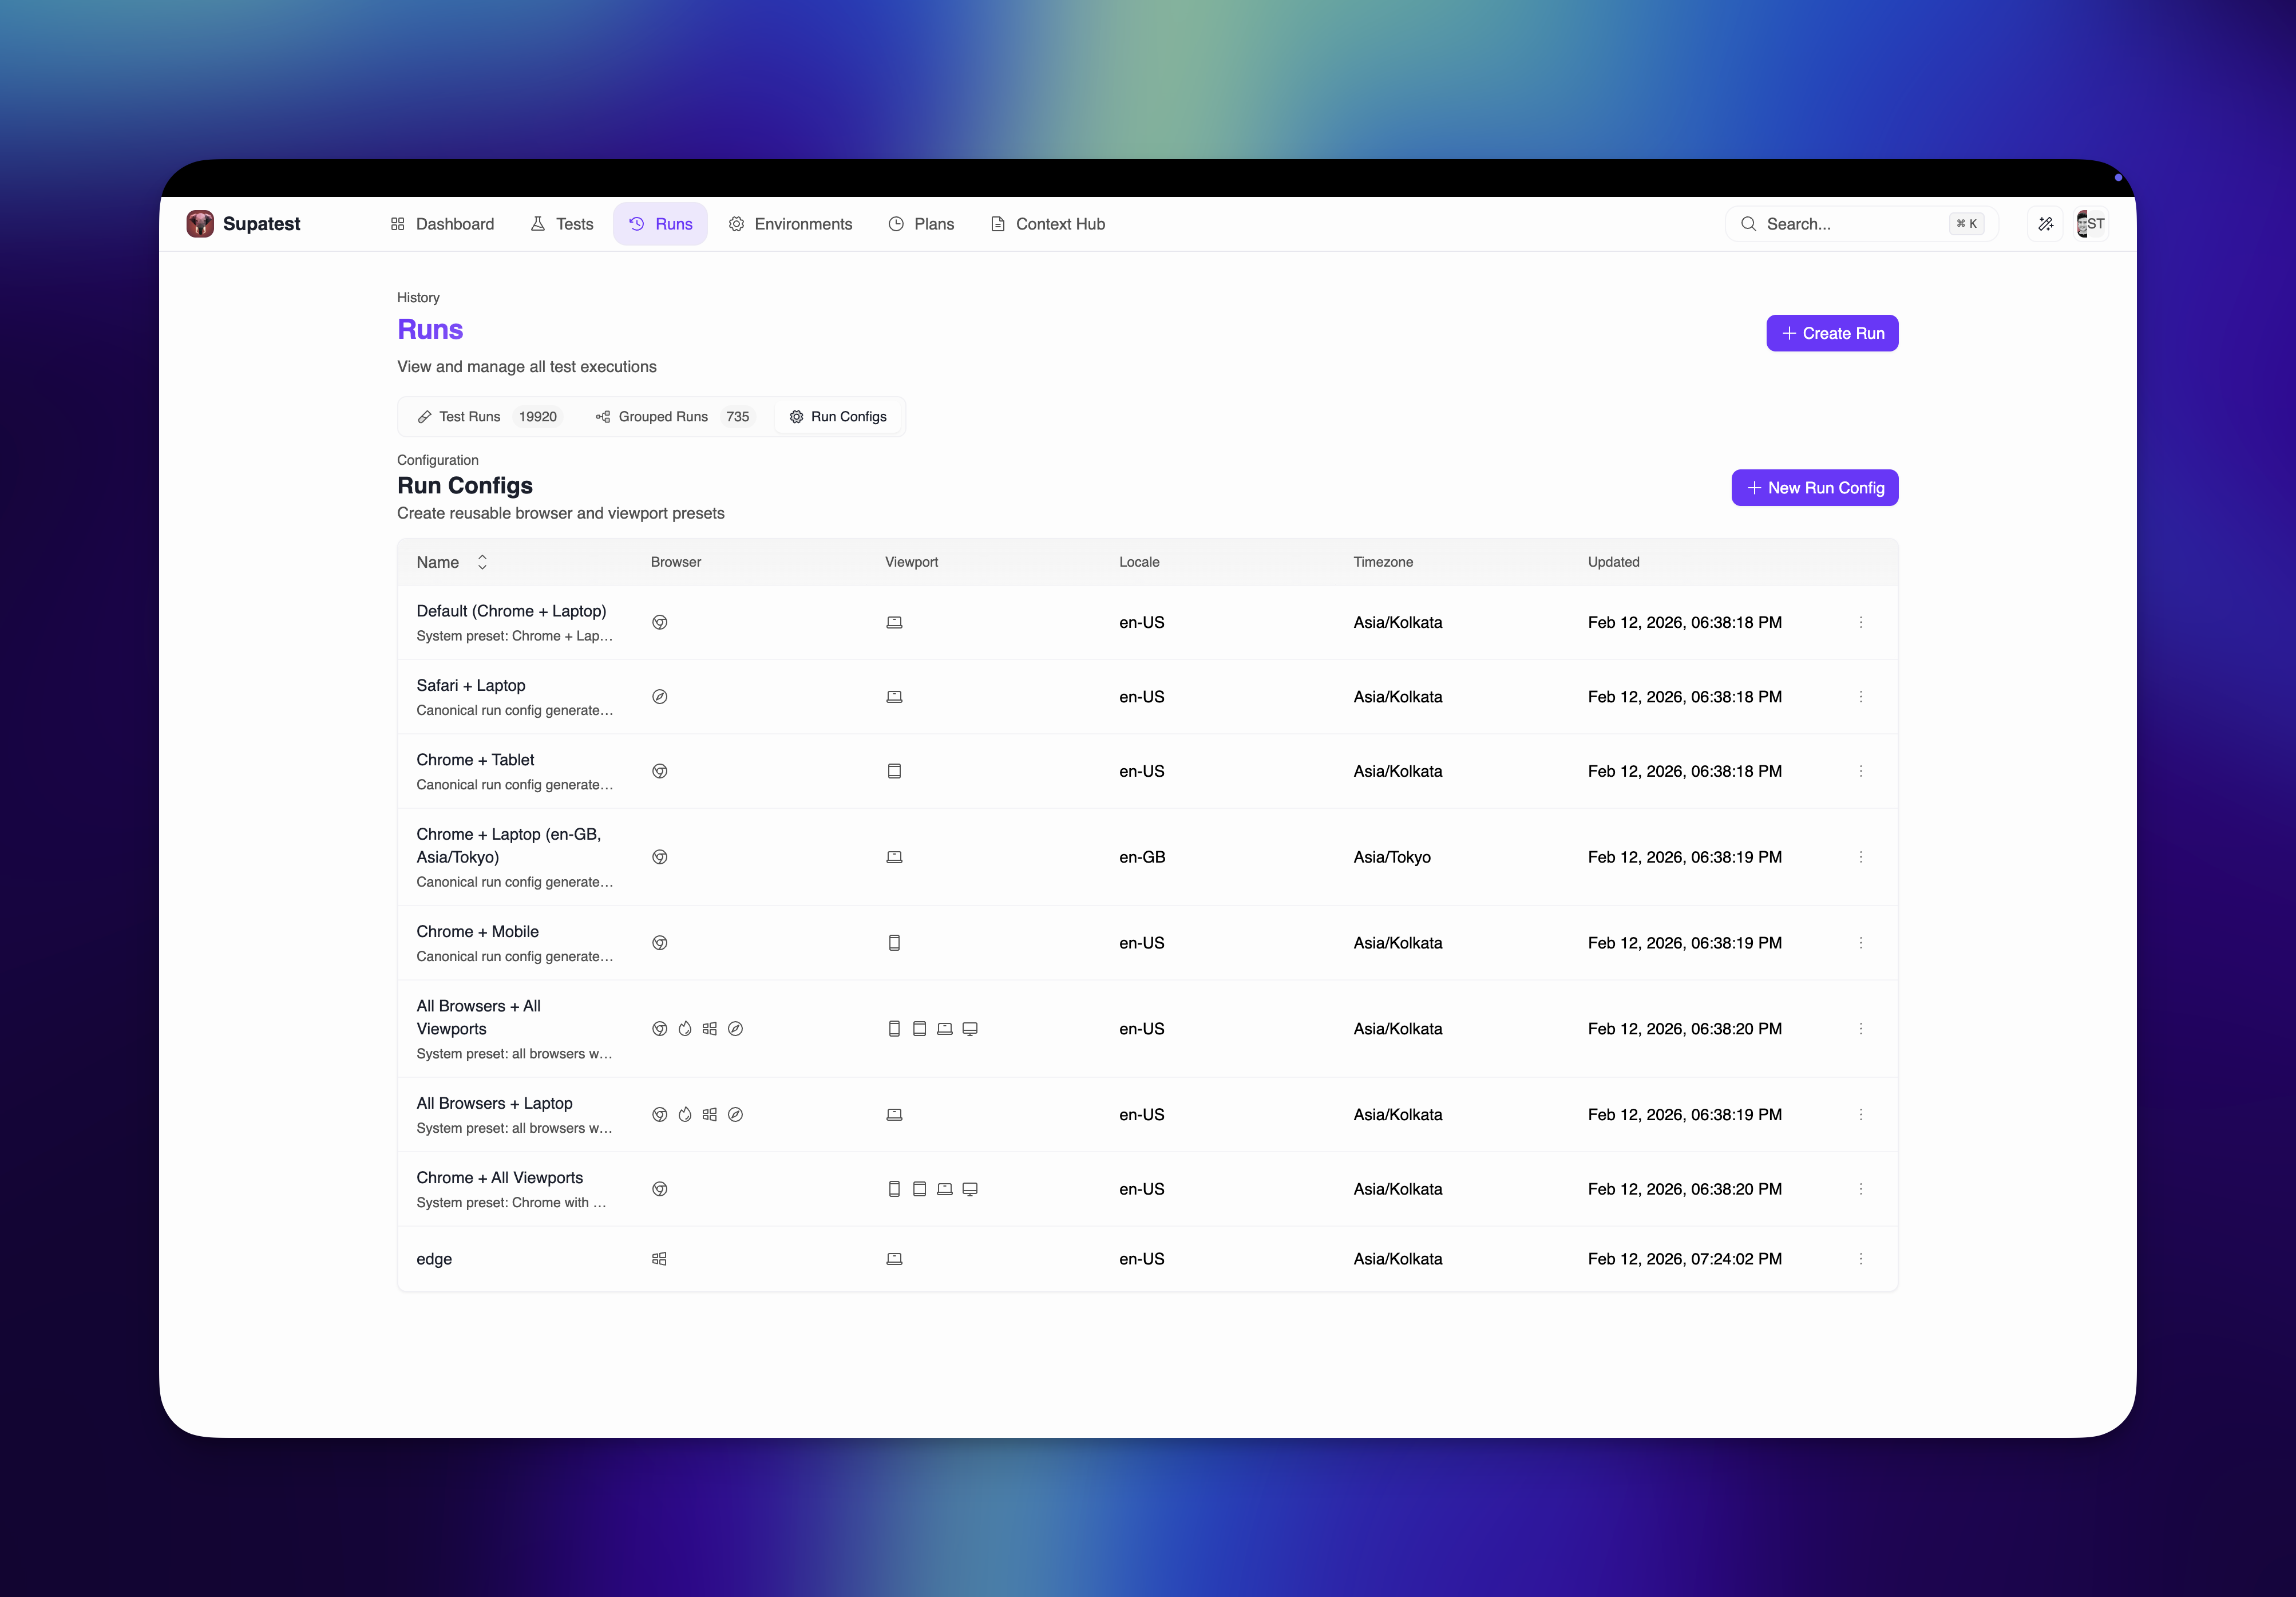Screen dimensions: 2296x1597
Task: Click Edge browser icon in edge row
Action: click(x=659, y=1259)
